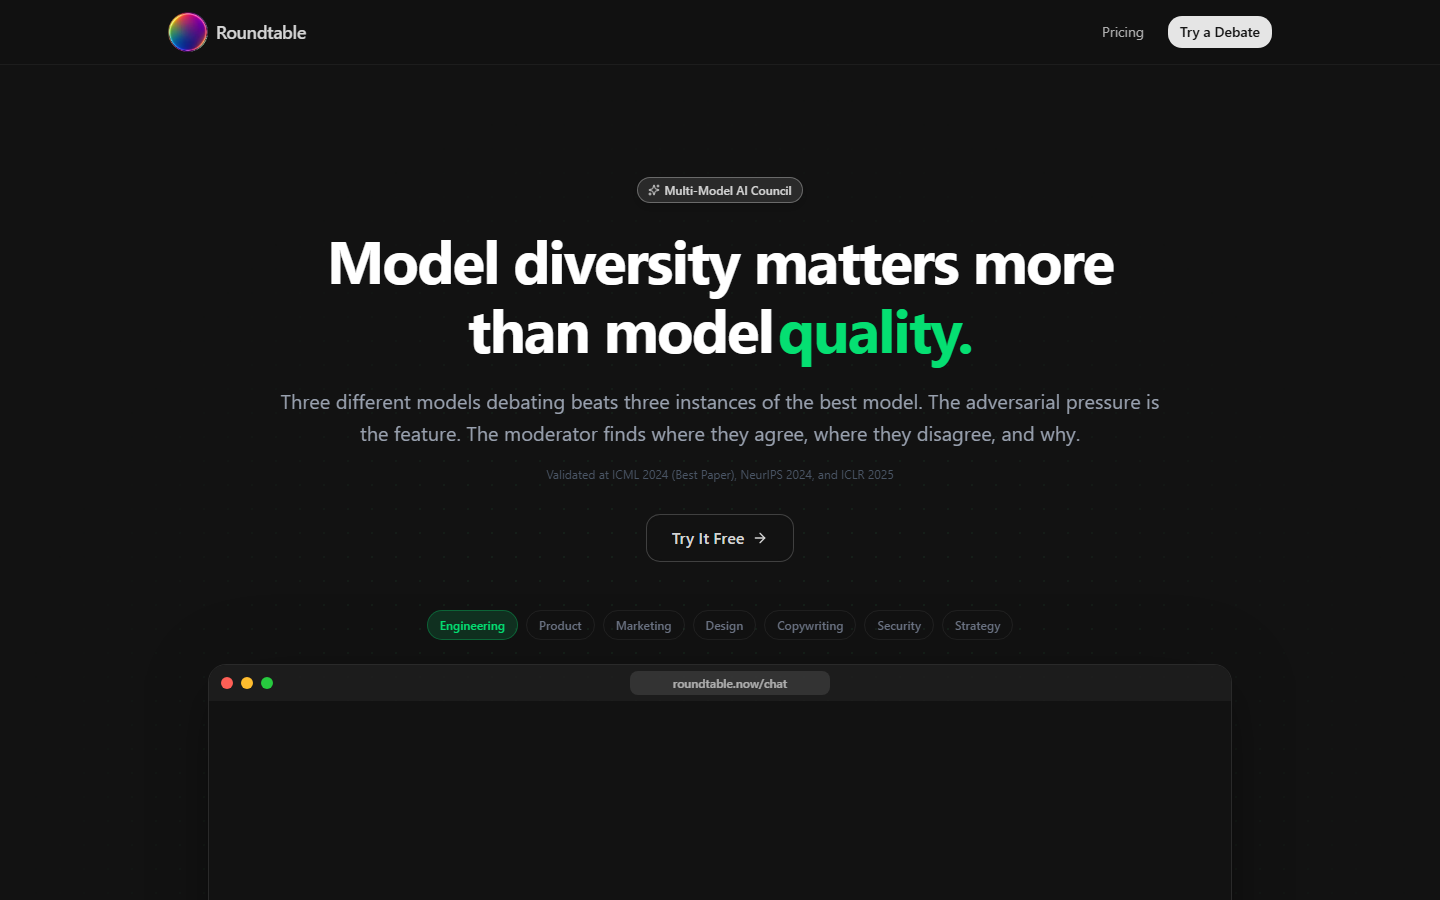The width and height of the screenshot is (1440, 900).
Task: Click the Try It Free button
Action: [720, 538]
